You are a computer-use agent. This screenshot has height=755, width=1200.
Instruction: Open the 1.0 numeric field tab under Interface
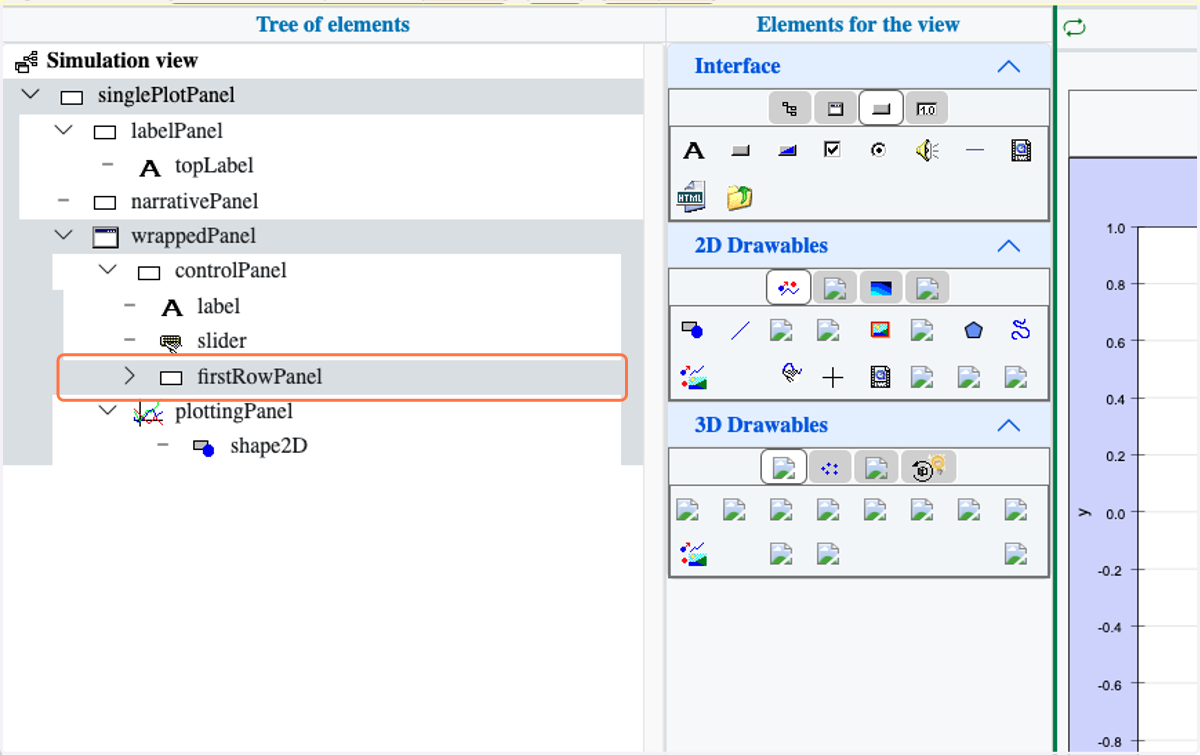926,108
